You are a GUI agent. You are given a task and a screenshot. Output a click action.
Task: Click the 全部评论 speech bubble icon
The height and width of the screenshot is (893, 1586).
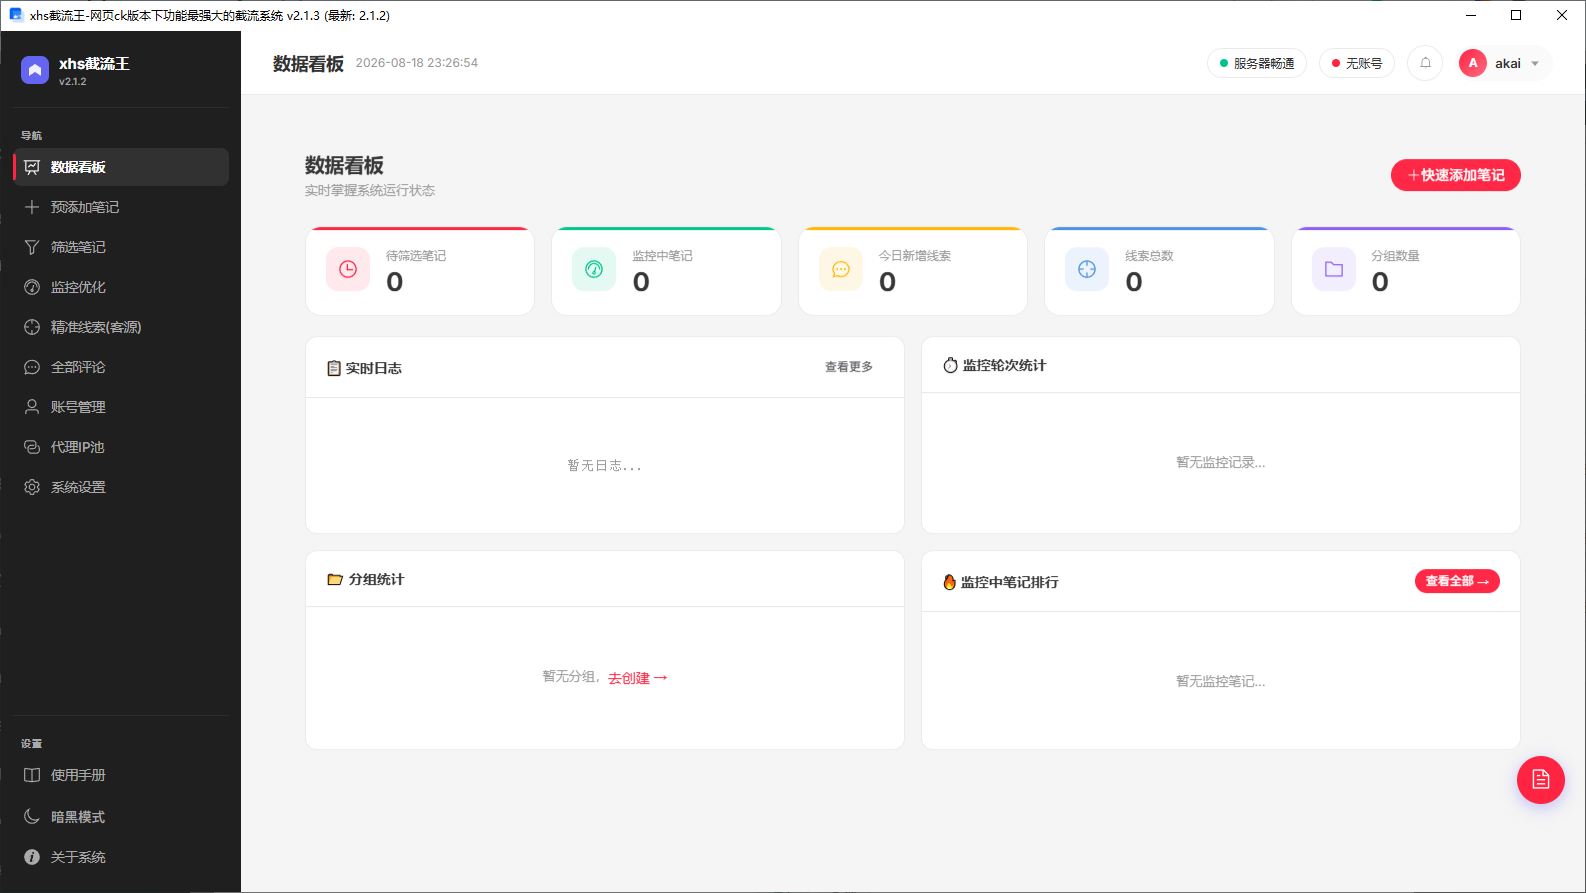[x=32, y=367]
